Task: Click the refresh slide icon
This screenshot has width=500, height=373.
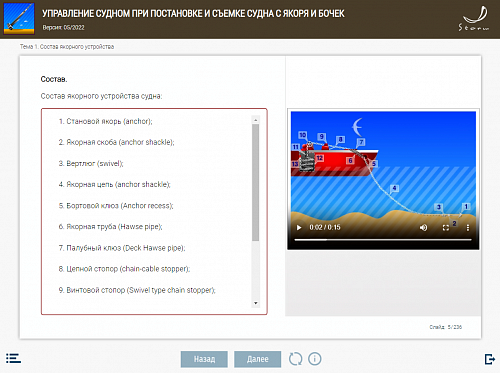Action: (x=295, y=359)
